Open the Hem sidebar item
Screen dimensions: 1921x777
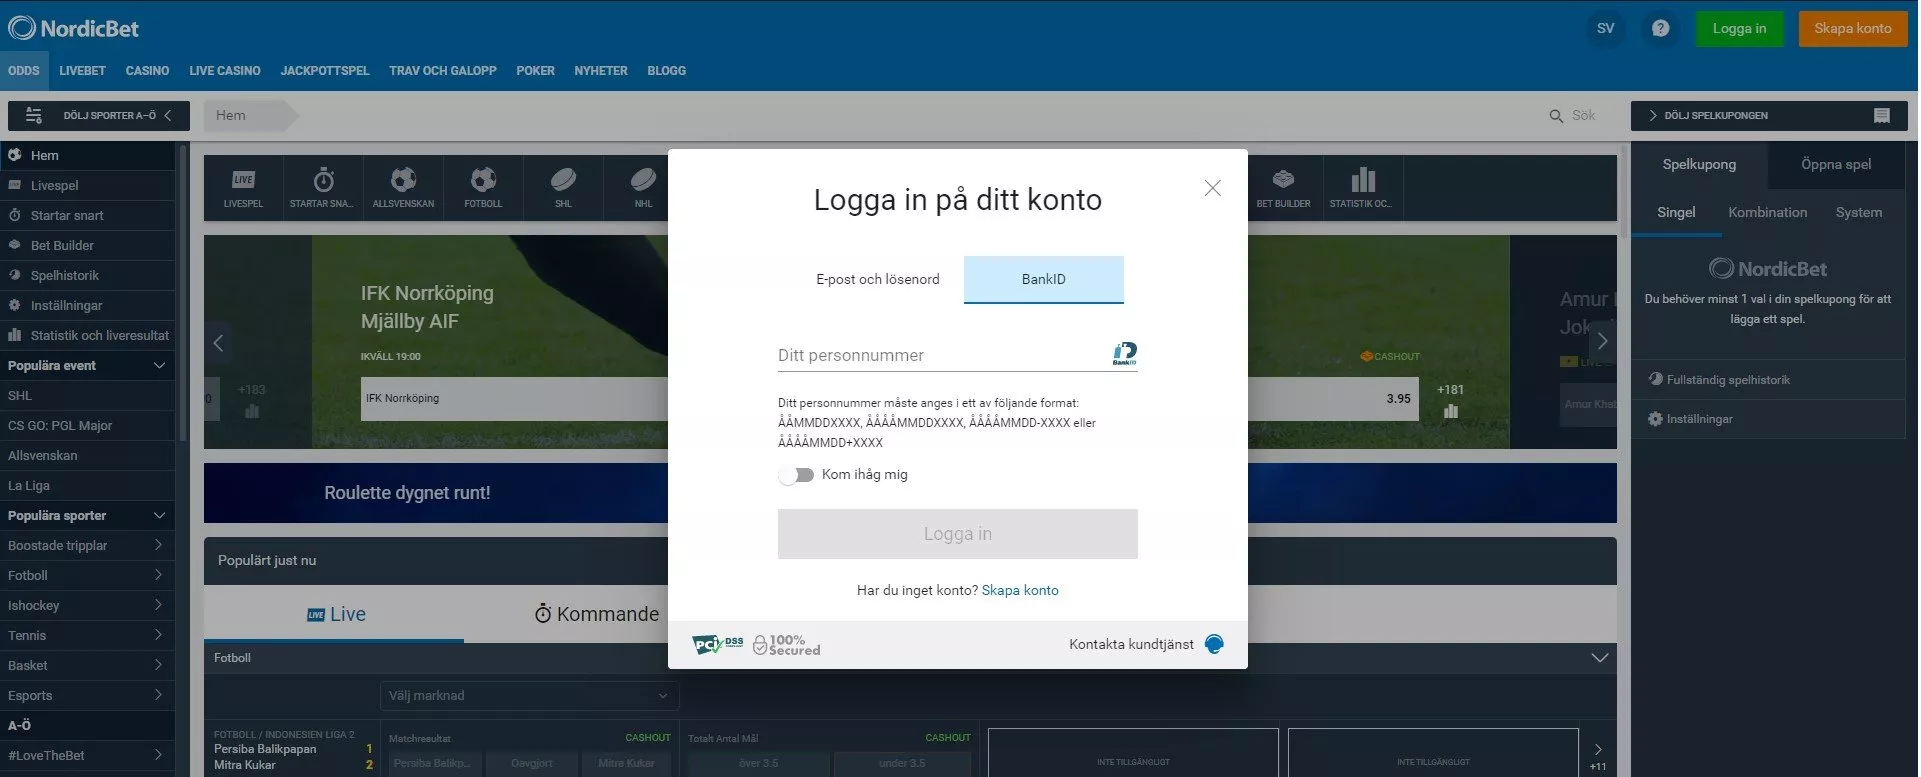click(87, 155)
